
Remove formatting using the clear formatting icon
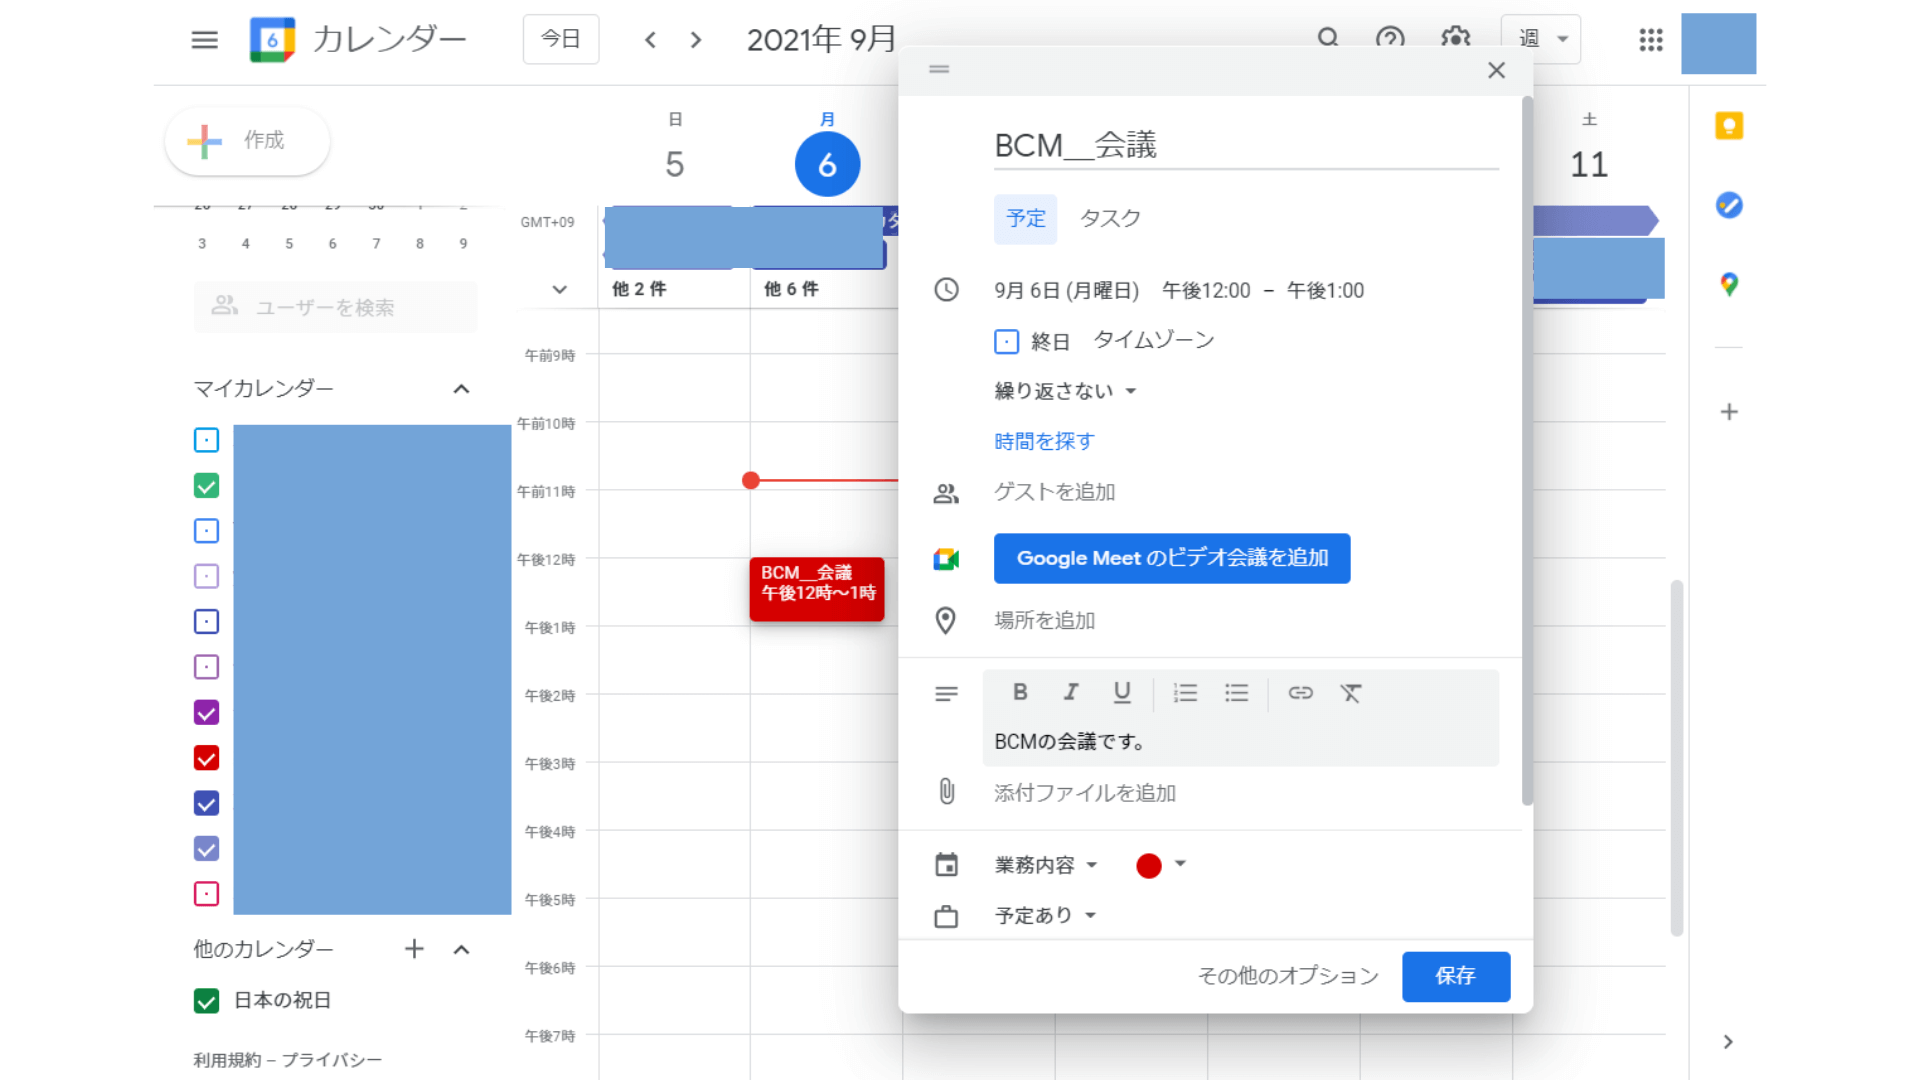1351,692
